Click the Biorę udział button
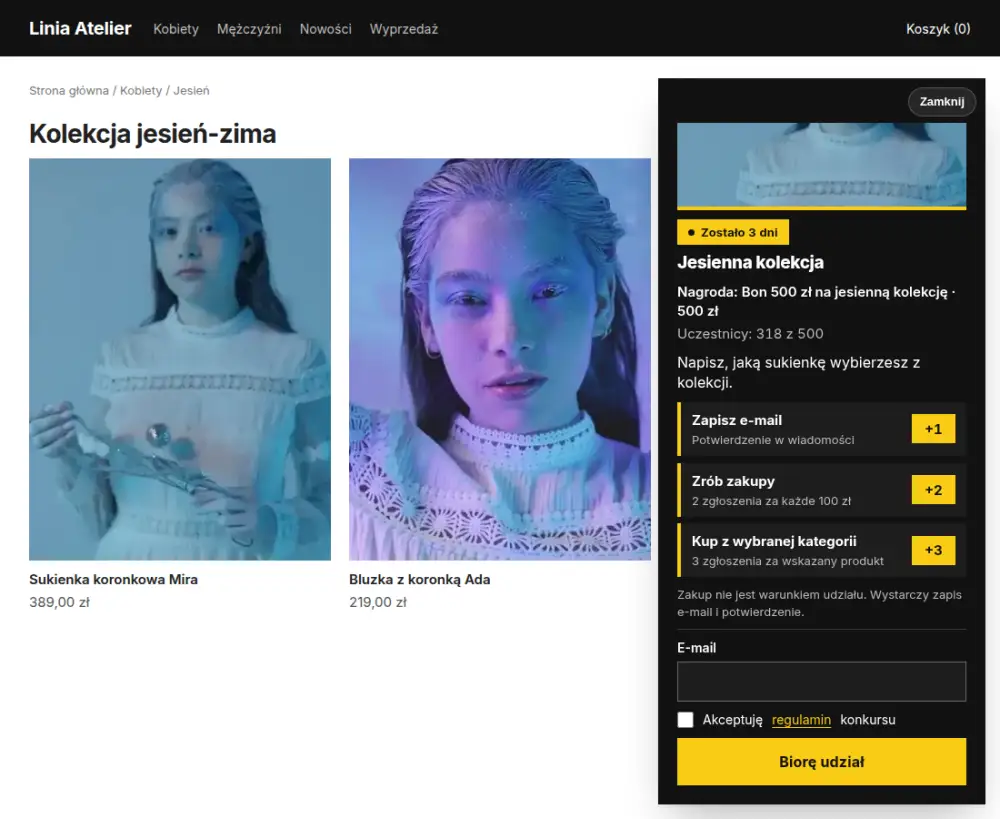1000x819 pixels. [x=821, y=762]
